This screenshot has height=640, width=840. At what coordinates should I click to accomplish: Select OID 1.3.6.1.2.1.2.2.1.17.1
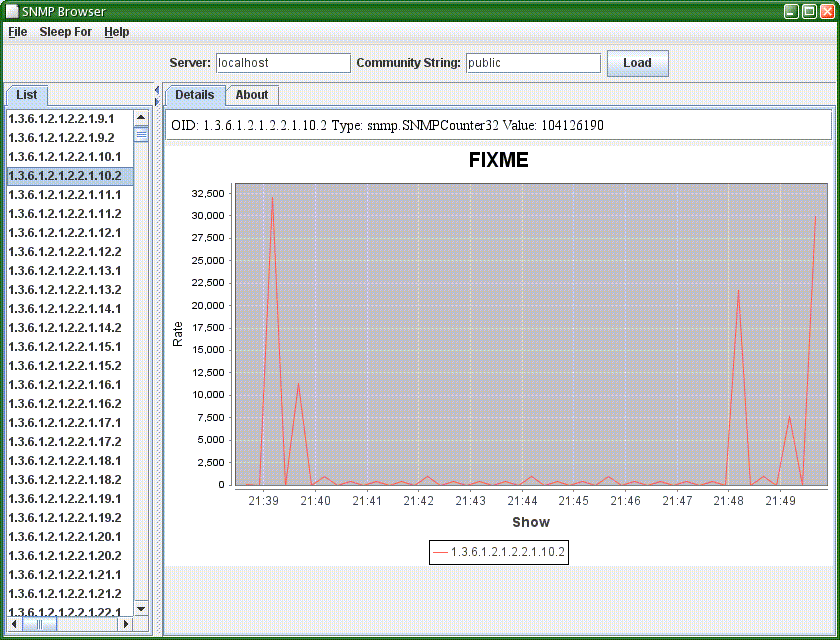coord(70,423)
